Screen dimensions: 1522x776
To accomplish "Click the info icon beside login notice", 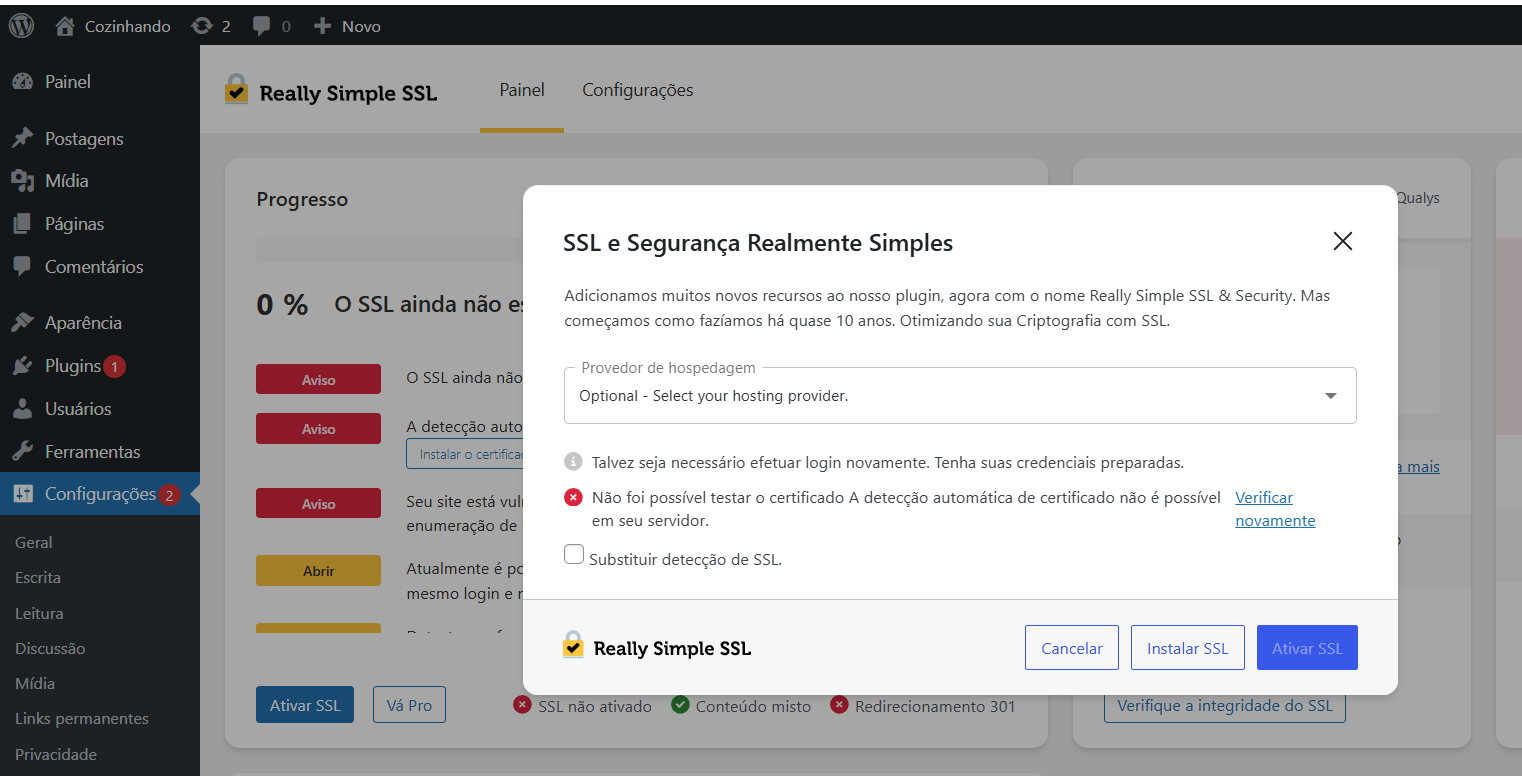I will point(573,462).
